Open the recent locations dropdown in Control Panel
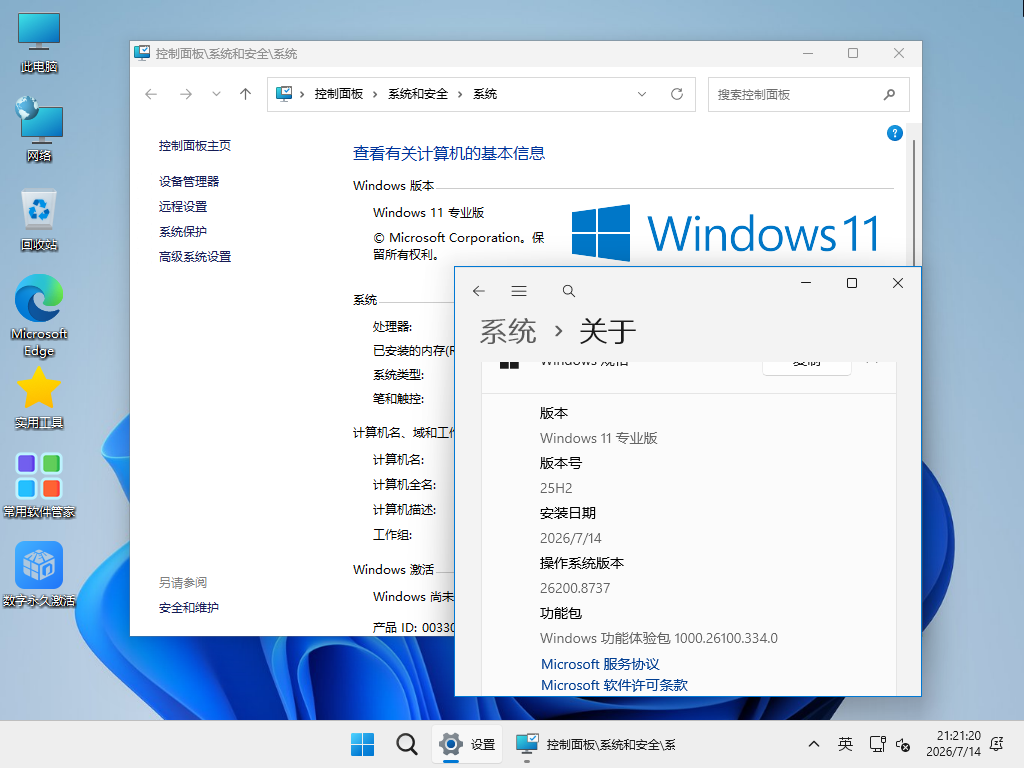The width and height of the screenshot is (1024, 768). coord(216,94)
